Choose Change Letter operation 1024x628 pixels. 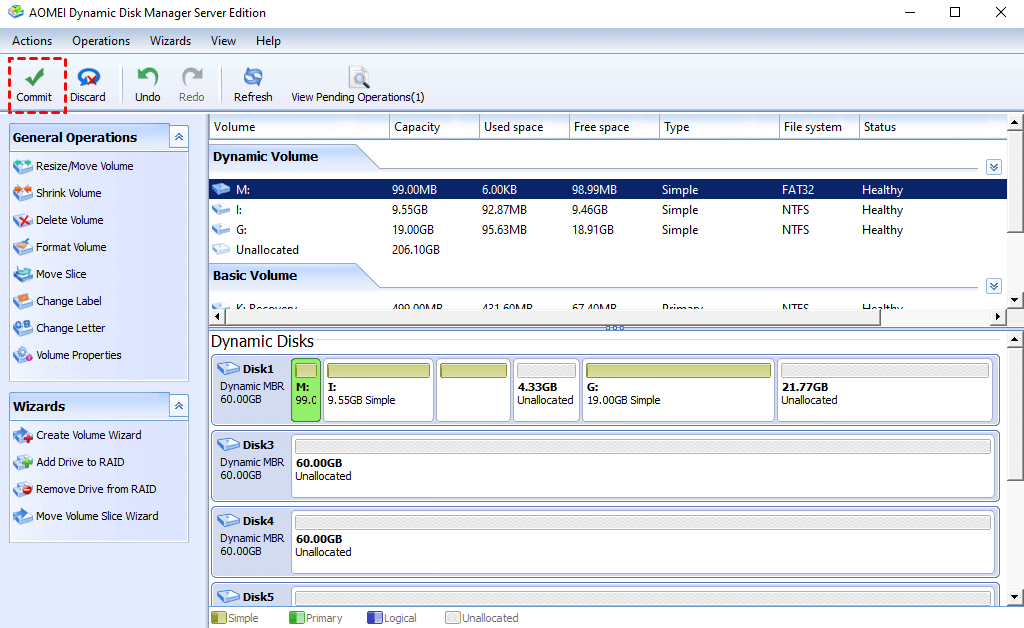tap(71, 328)
